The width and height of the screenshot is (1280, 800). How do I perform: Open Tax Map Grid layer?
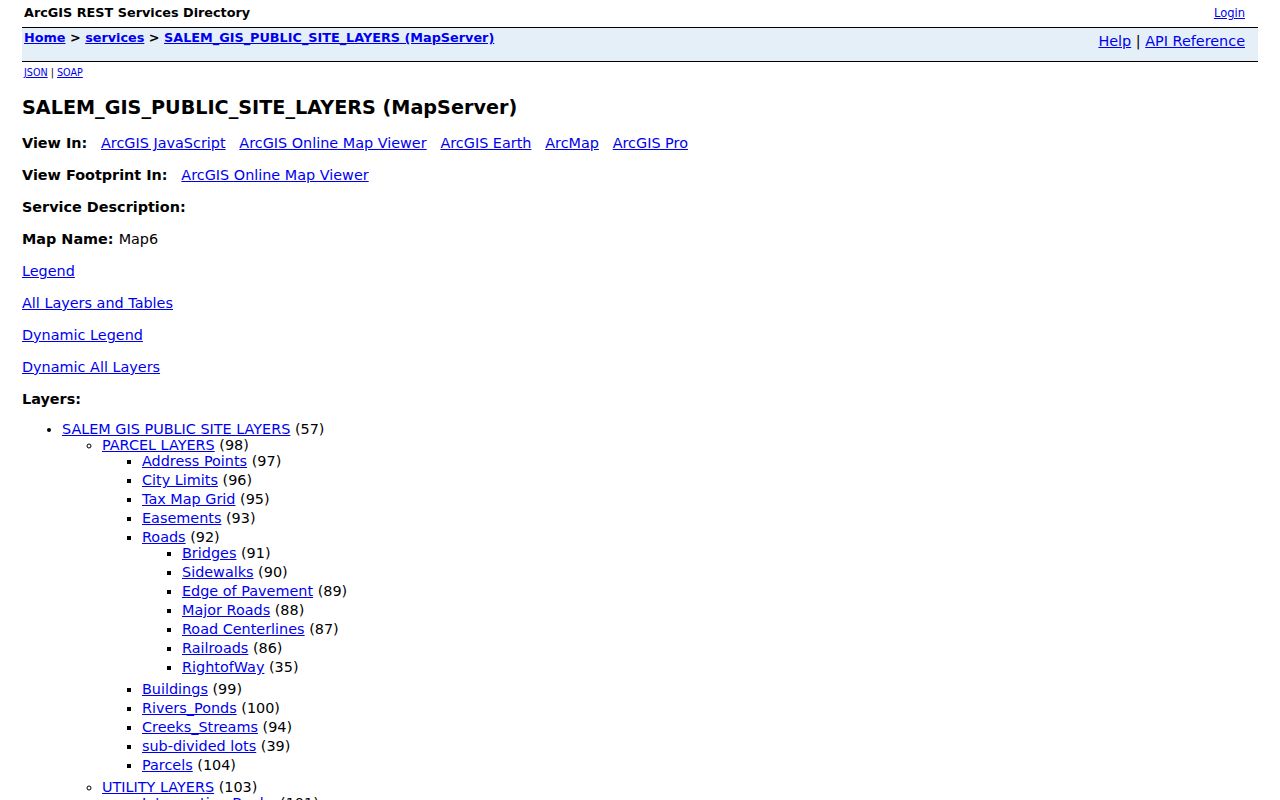tap(188, 499)
